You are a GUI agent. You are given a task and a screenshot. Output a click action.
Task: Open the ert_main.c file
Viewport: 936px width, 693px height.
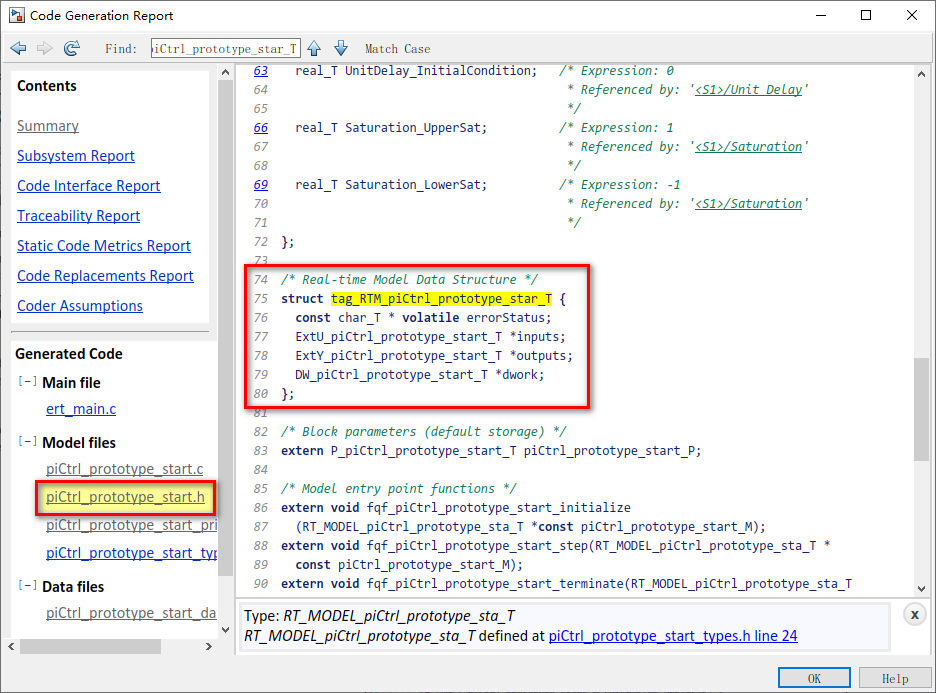coord(81,409)
